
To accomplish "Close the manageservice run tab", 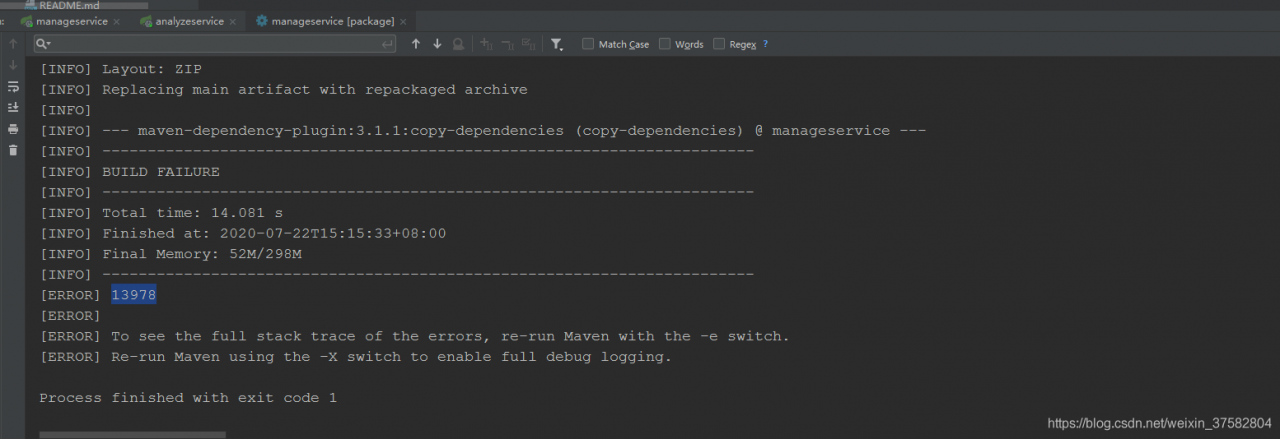I will pos(117,21).
